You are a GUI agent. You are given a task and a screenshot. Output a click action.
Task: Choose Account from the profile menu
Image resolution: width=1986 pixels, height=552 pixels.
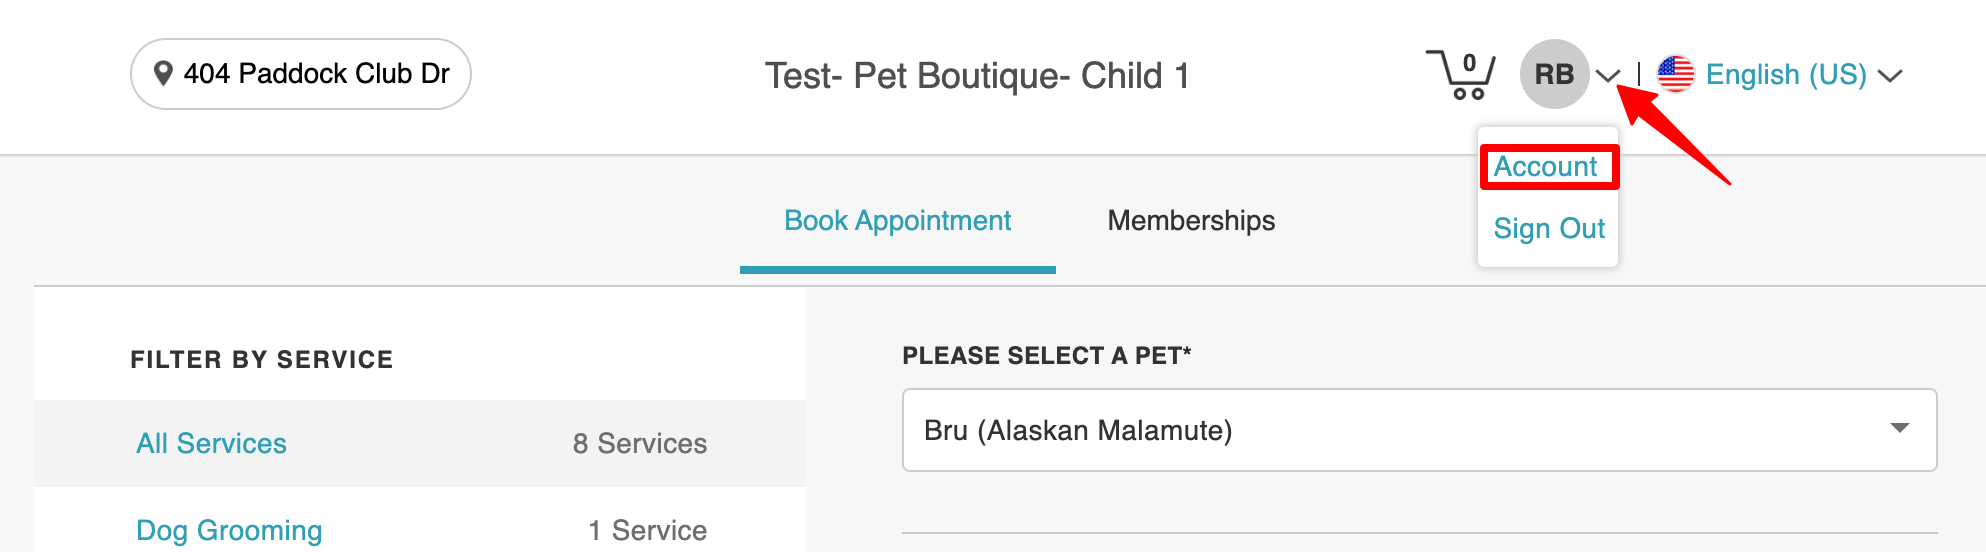tap(1546, 167)
